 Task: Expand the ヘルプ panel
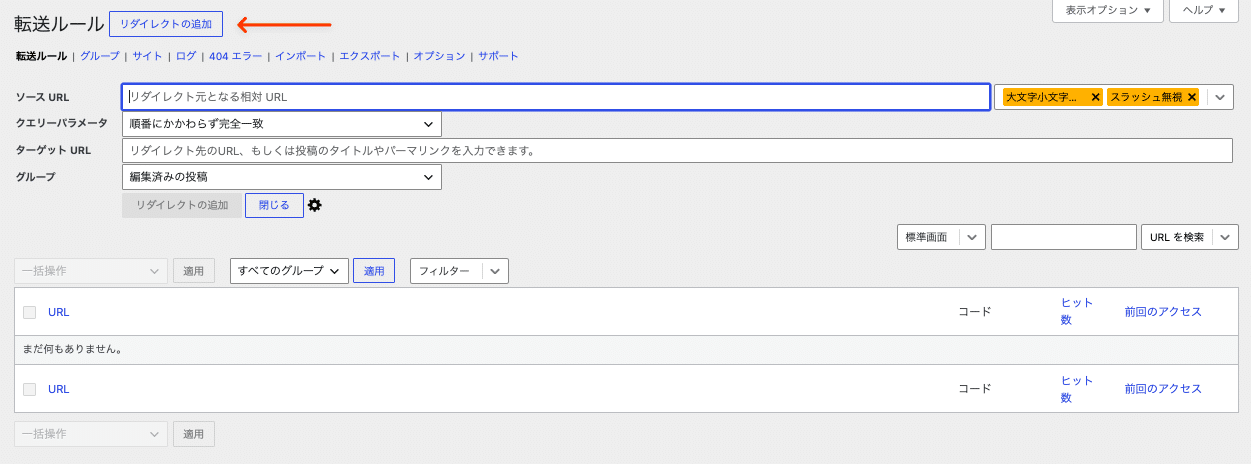[1204, 10]
